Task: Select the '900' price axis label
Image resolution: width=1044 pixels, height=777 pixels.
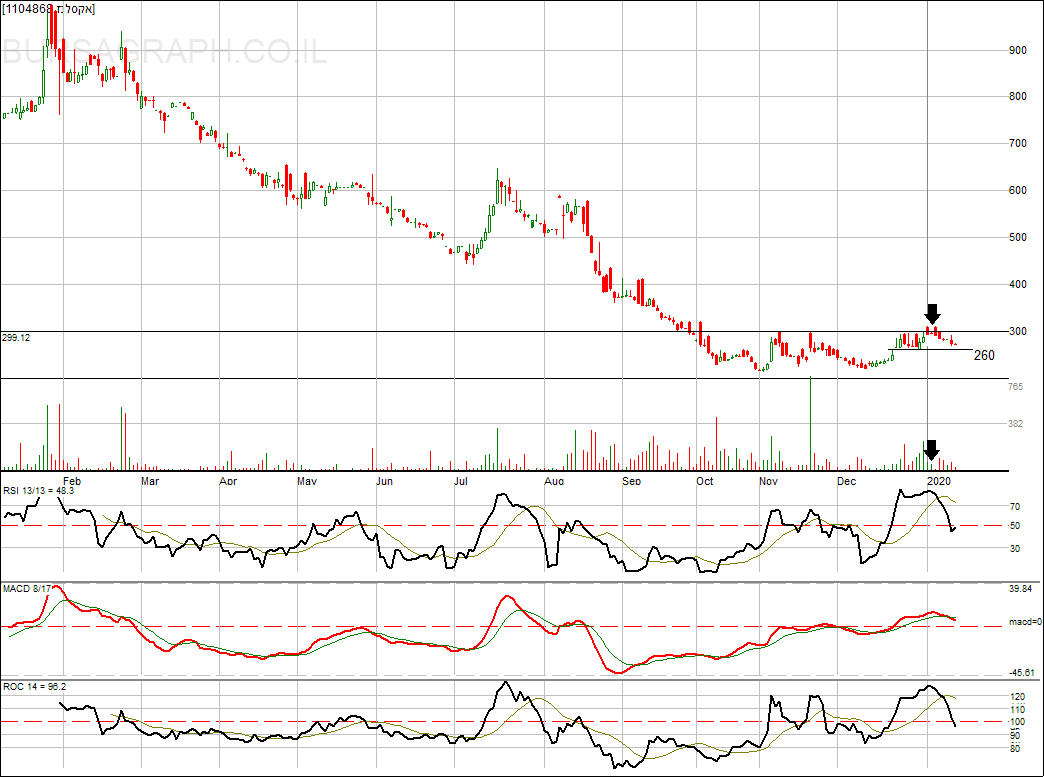Action: pyautogui.click(x=1017, y=50)
